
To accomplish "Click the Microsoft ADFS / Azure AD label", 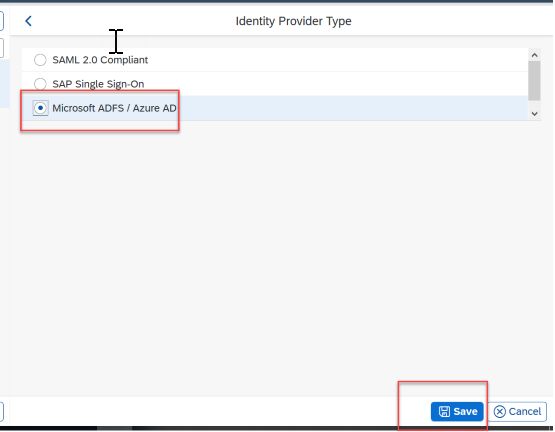I will click(114, 108).
